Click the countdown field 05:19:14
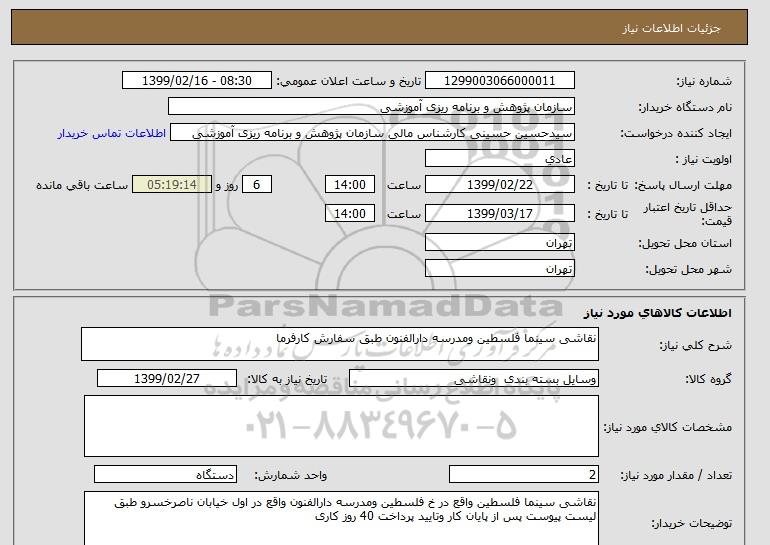 click(x=172, y=185)
